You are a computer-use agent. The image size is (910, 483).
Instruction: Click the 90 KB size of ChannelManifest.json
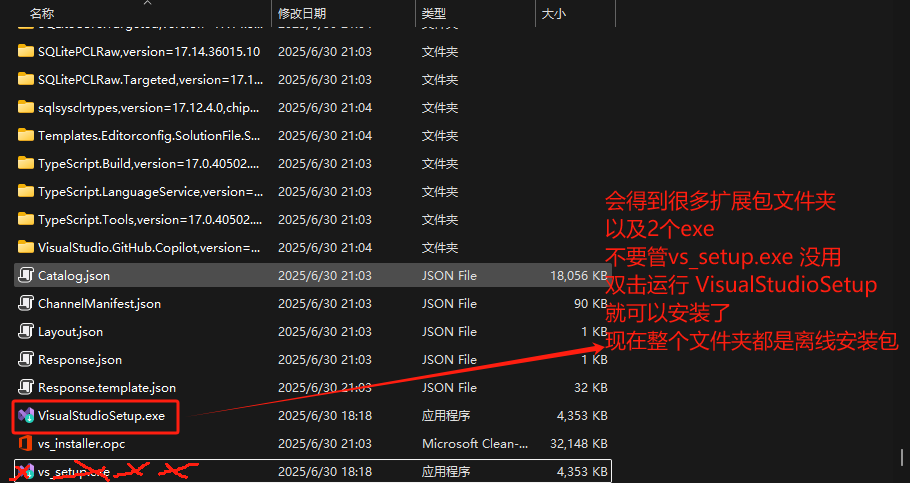pos(591,304)
